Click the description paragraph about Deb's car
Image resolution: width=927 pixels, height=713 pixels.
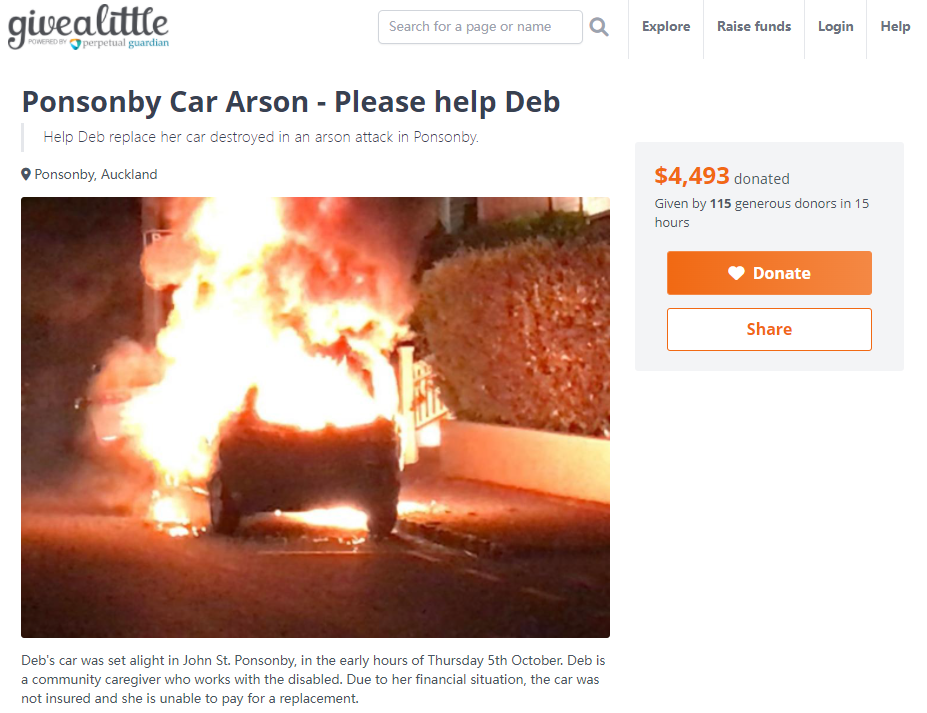[x=313, y=679]
